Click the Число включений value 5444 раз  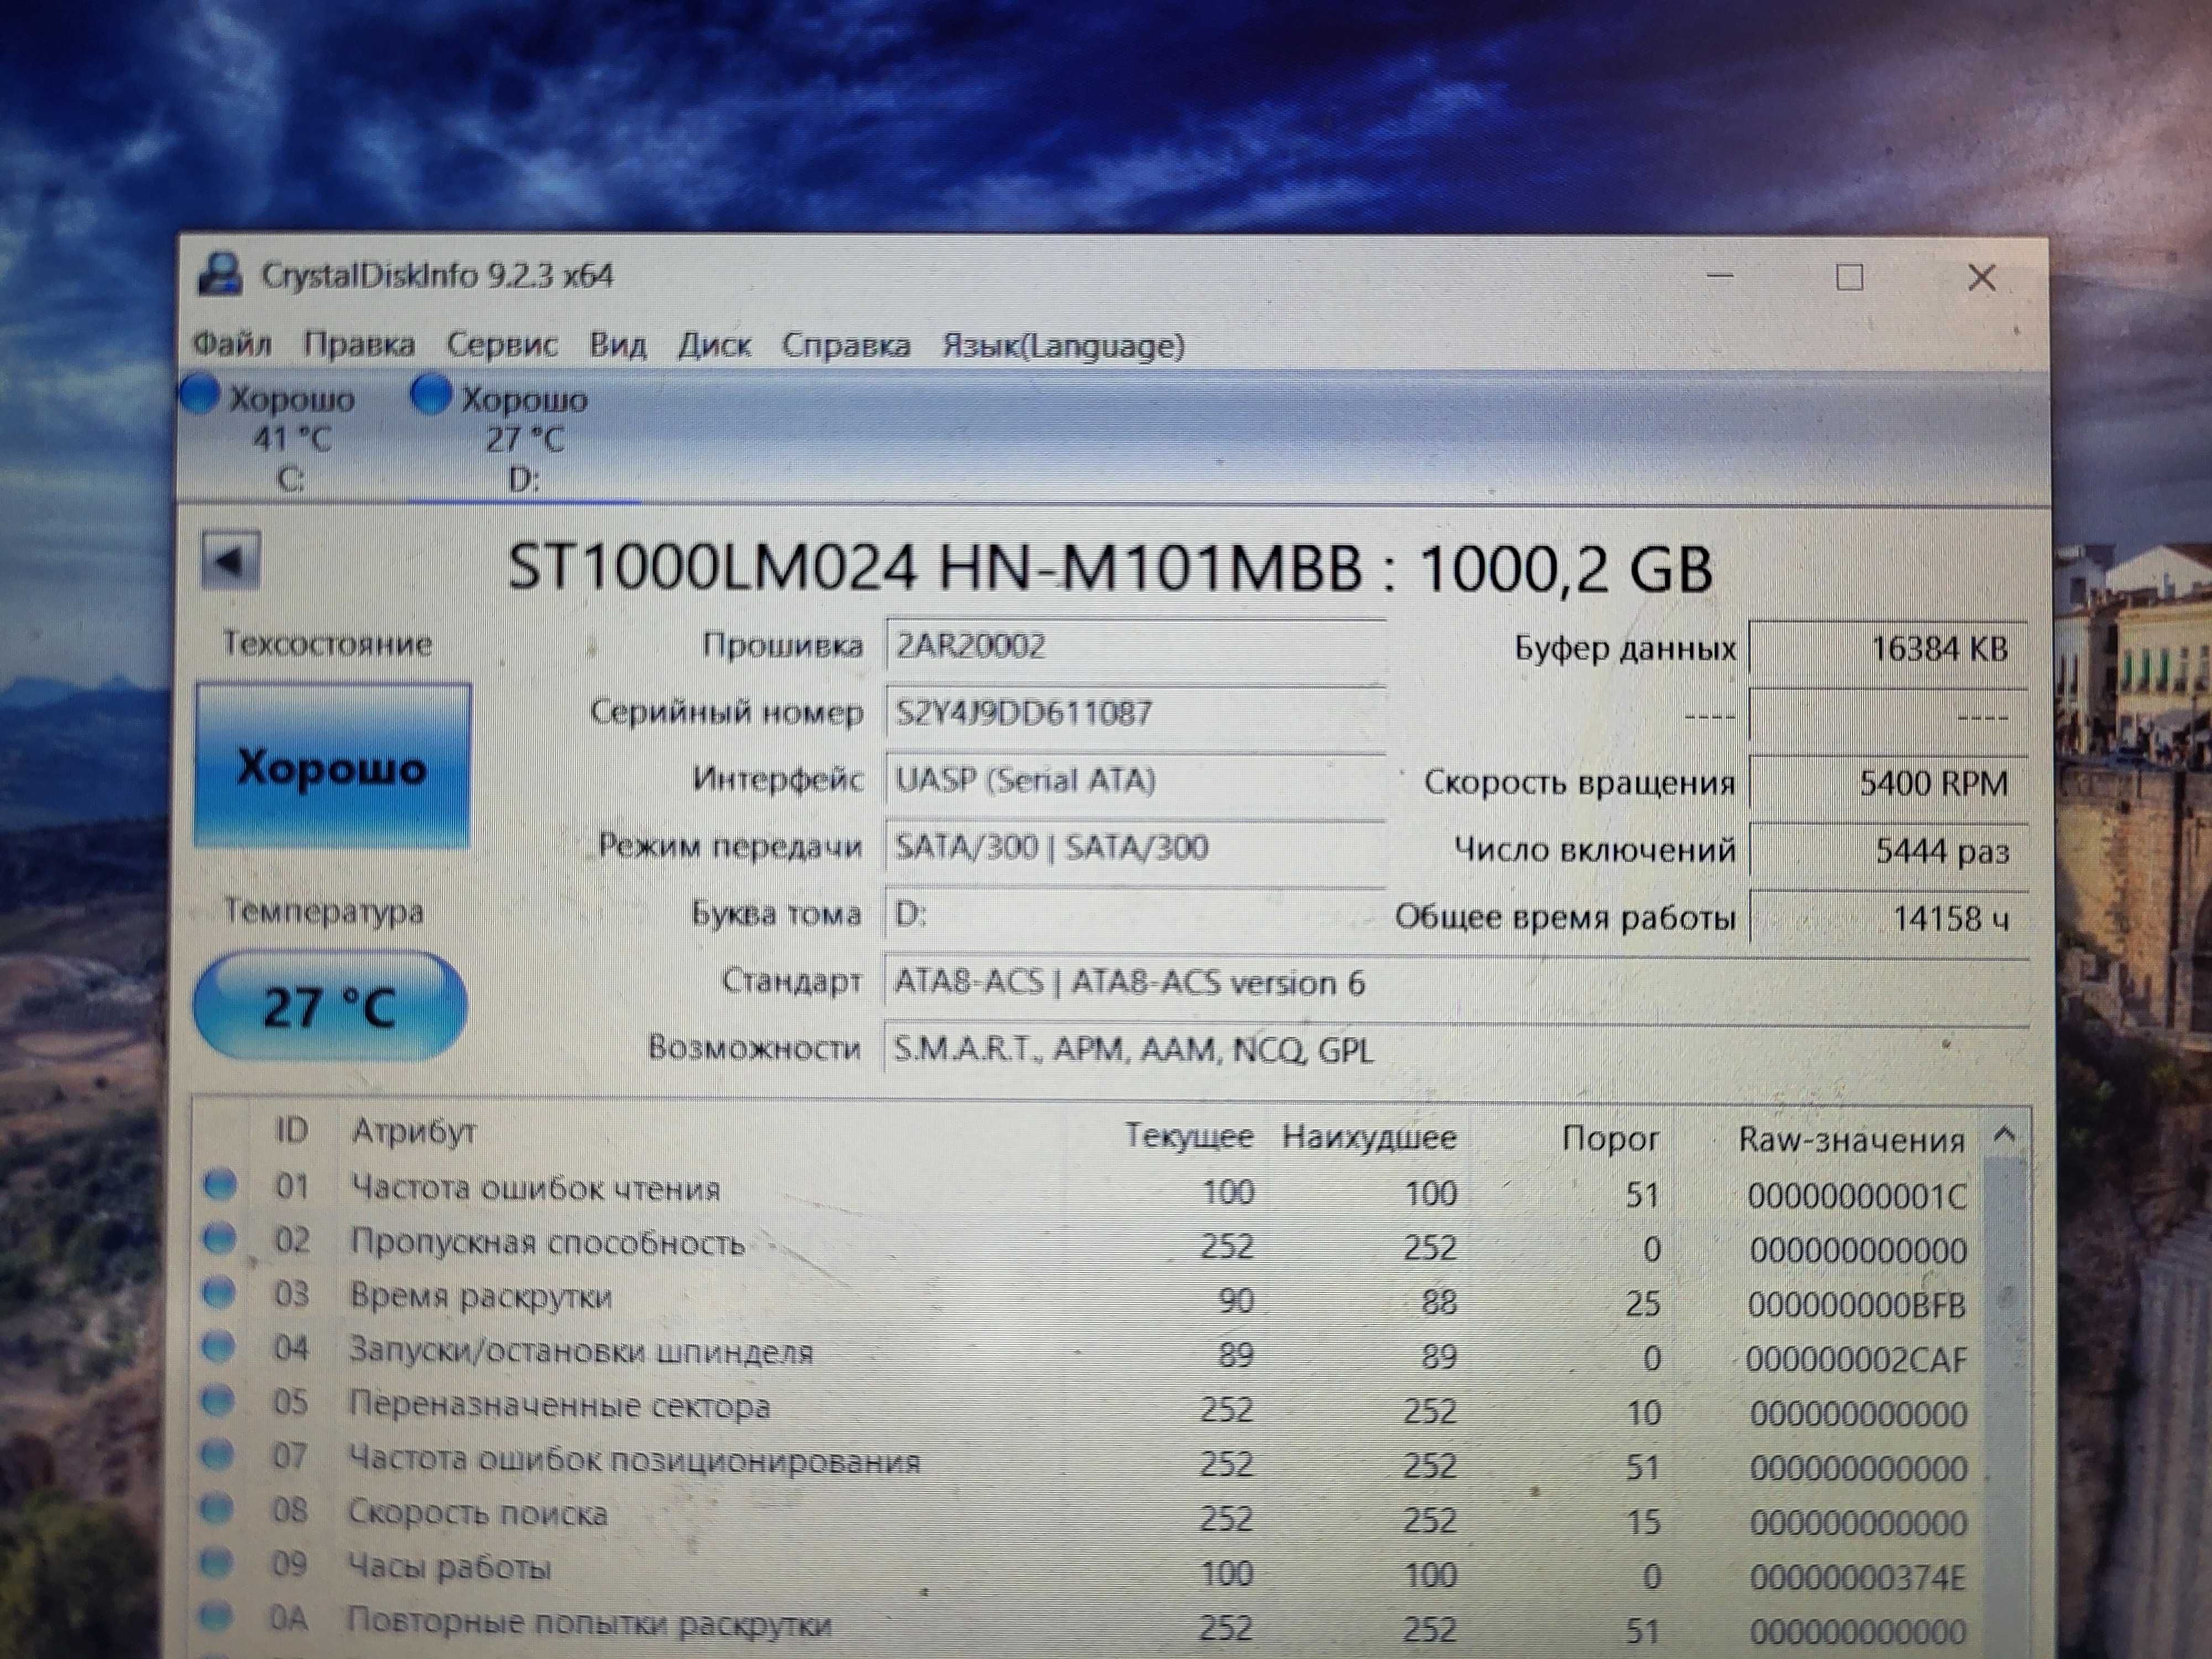point(1888,851)
